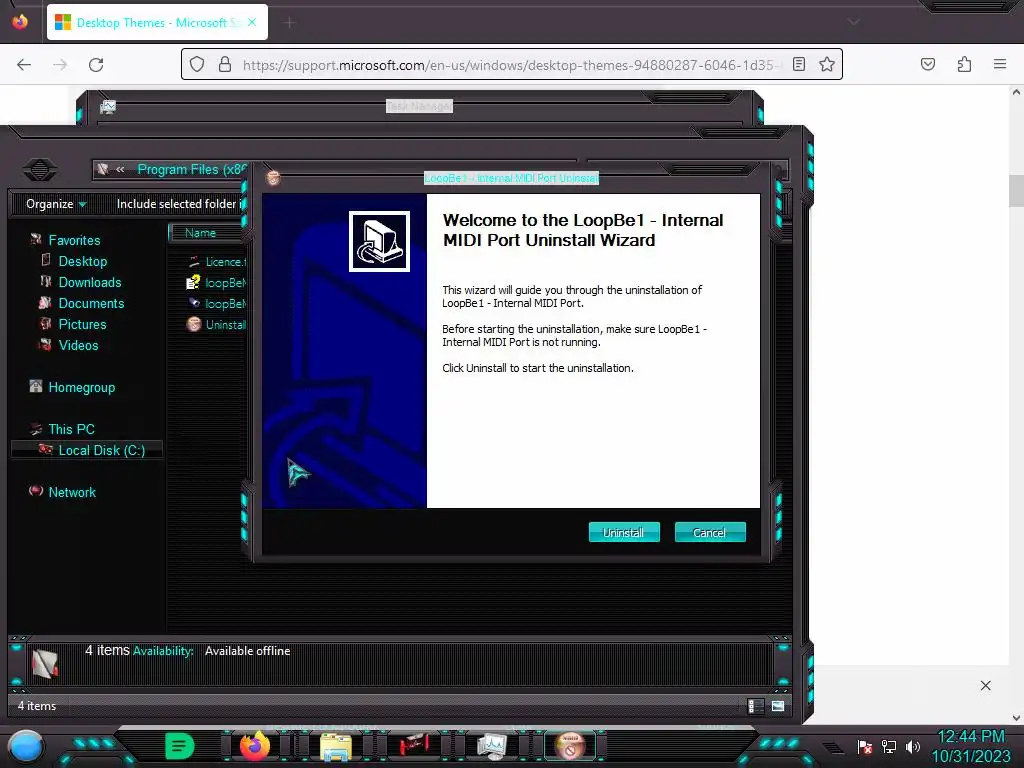This screenshot has width=1024, height=768.
Task: Dismiss page banner with X button
Action: (x=985, y=685)
